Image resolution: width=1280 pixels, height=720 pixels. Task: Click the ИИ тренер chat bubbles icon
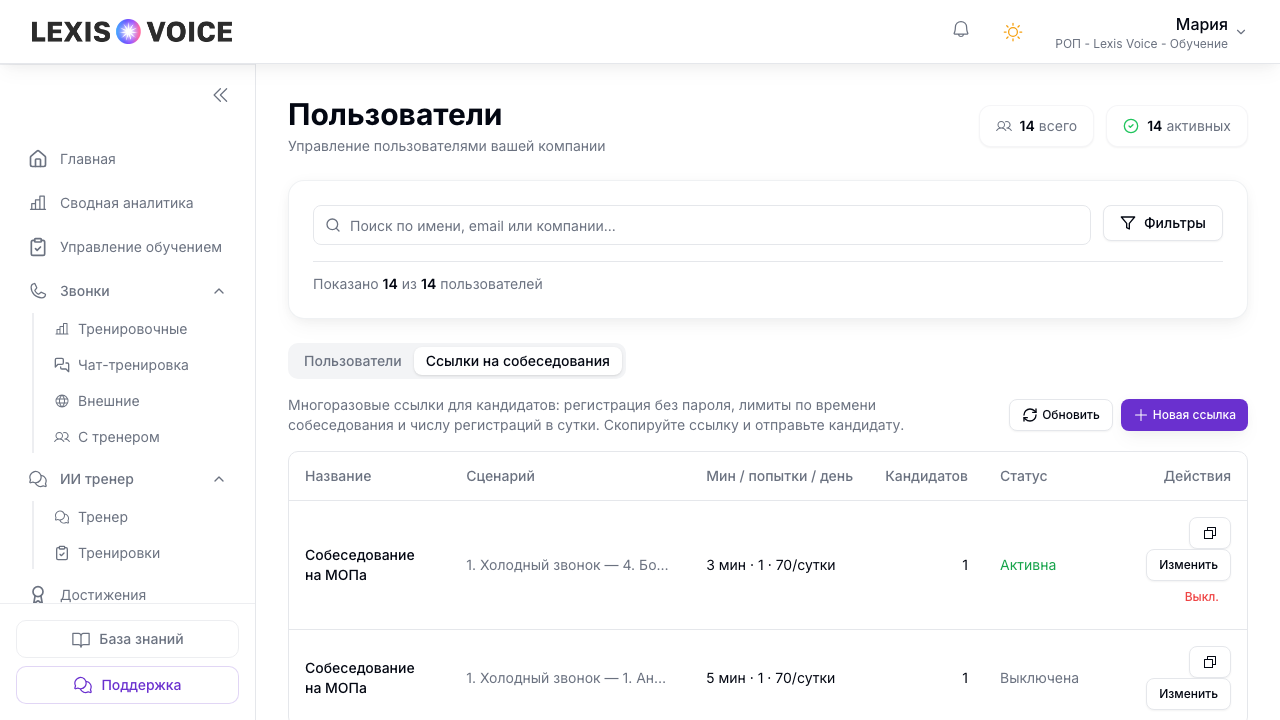click(x=38, y=479)
